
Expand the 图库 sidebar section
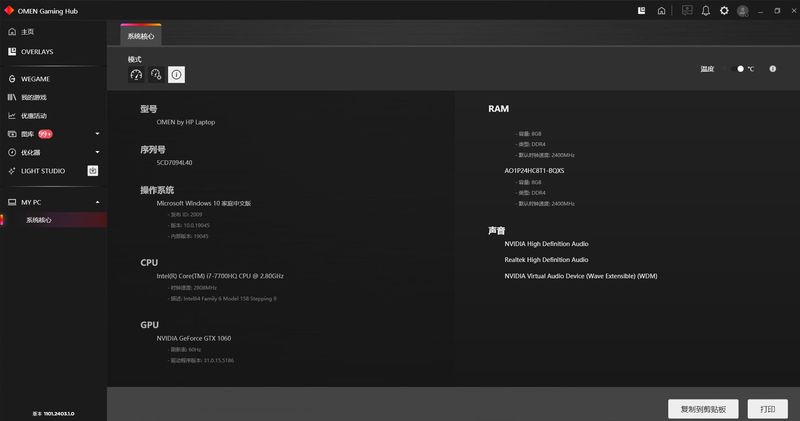pyautogui.click(x=97, y=134)
